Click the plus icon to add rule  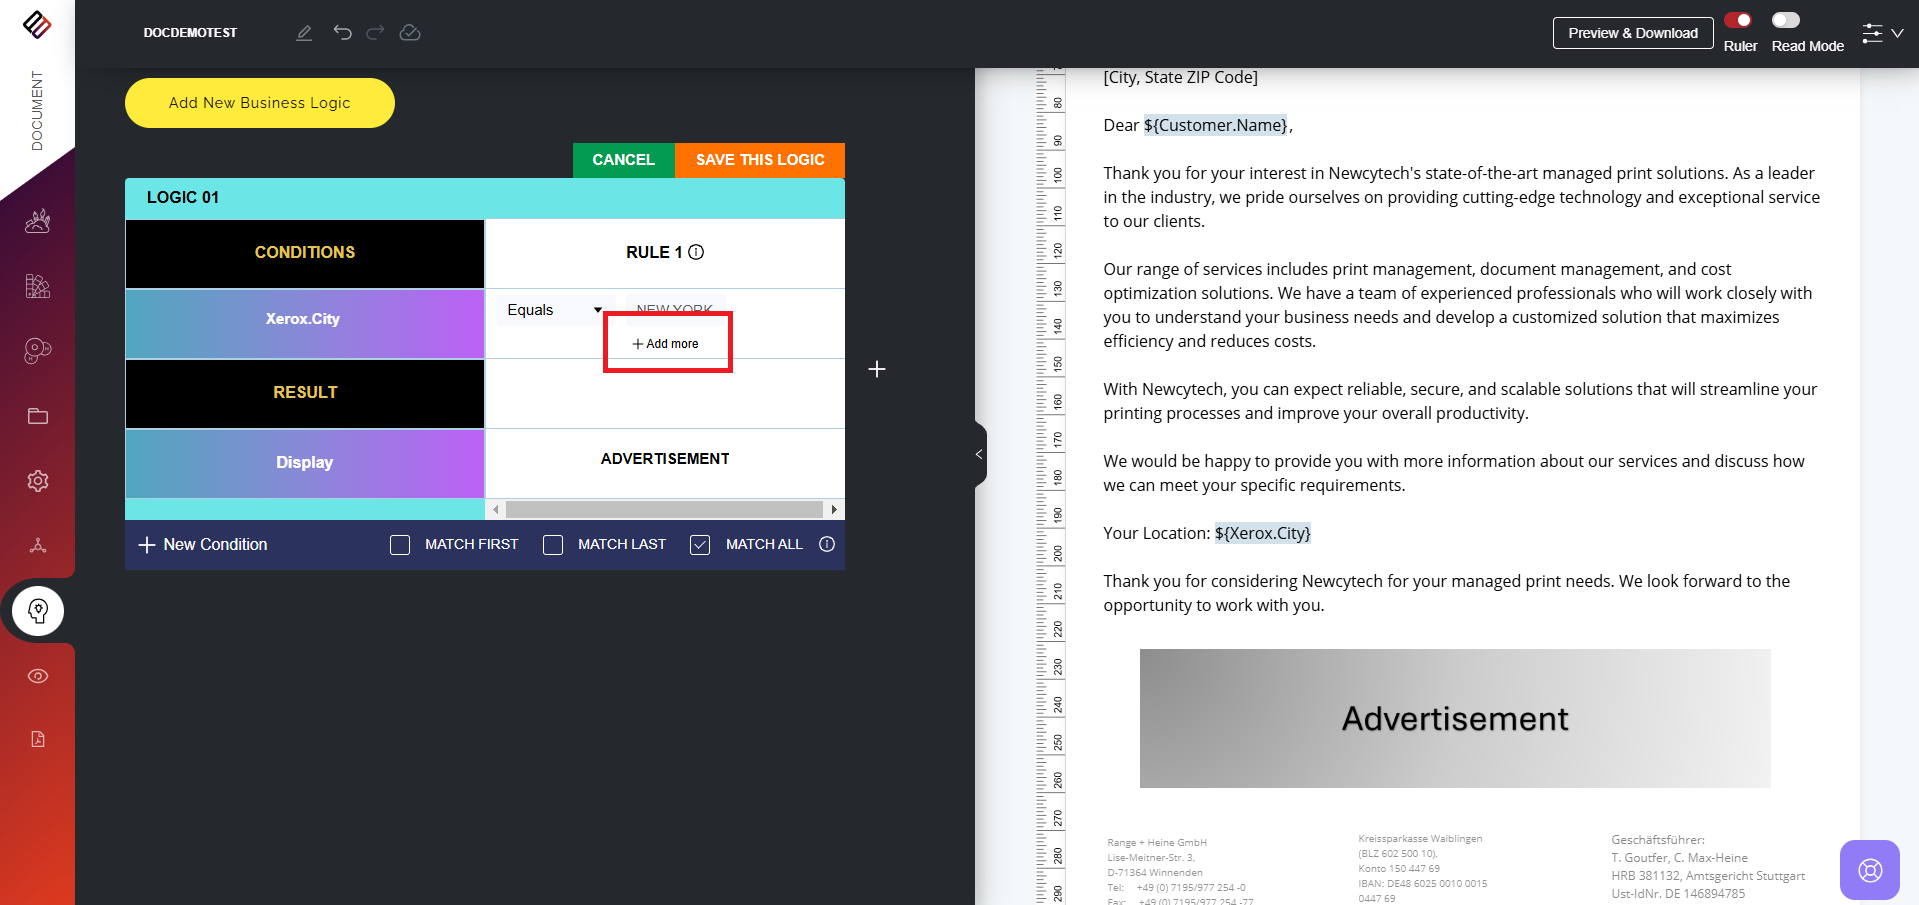click(x=877, y=369)
